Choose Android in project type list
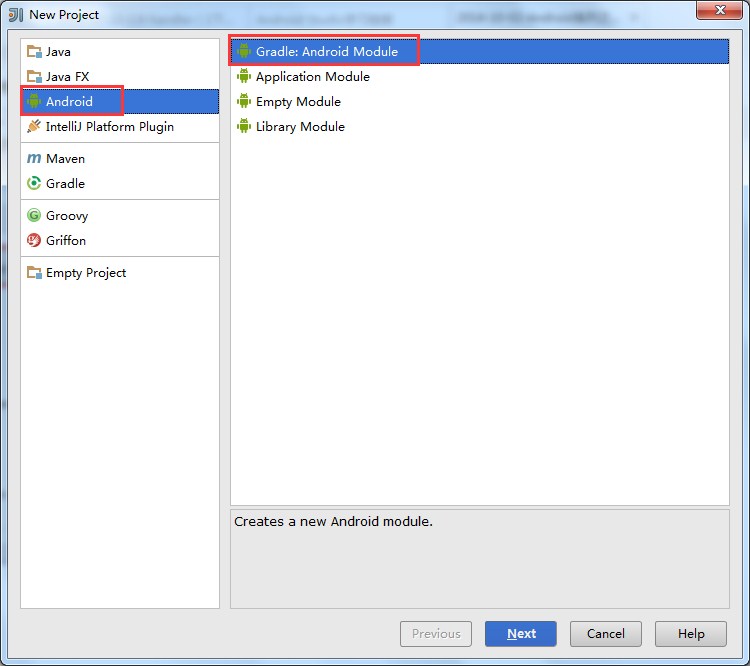 point(69,101)
